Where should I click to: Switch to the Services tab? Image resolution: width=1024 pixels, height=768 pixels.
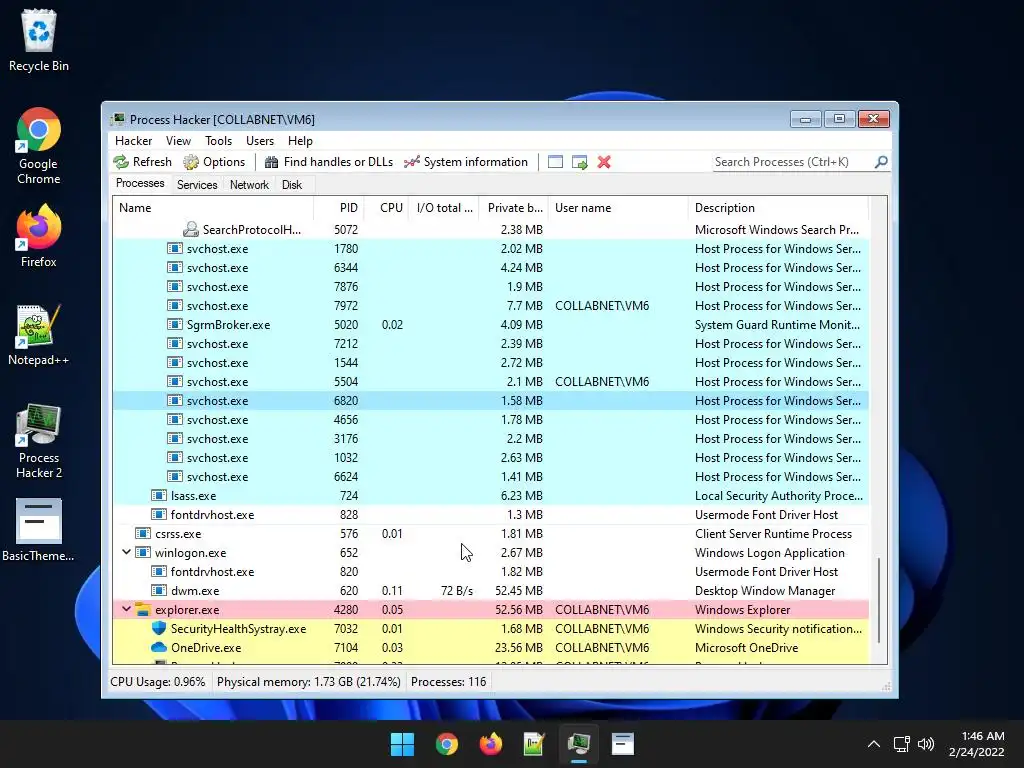pos(197,185)
